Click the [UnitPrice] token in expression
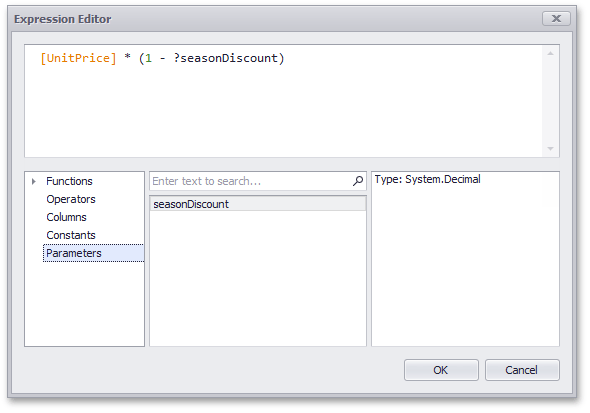Image resolution: width=590 pixels, height=413 pixels. point(78,58)
